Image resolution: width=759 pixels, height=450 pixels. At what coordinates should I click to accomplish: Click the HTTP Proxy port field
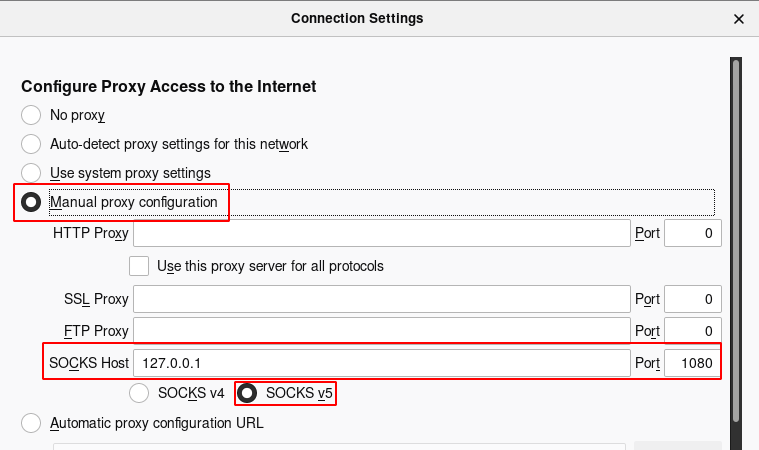tap(692, 234)
